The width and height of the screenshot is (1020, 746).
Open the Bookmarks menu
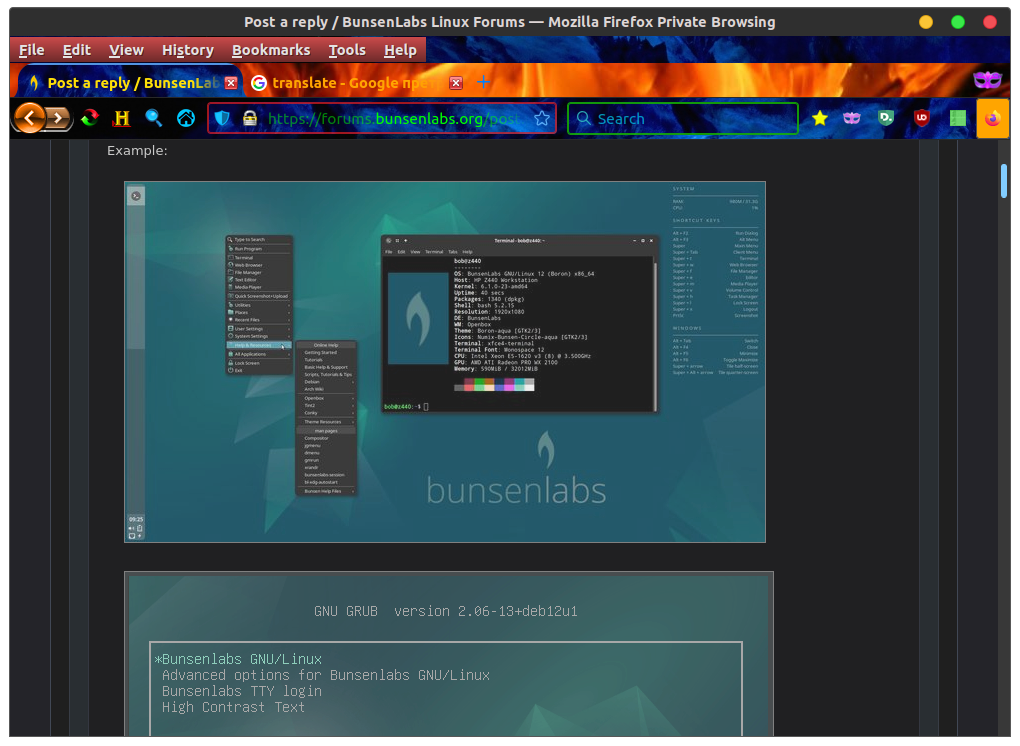271,50
